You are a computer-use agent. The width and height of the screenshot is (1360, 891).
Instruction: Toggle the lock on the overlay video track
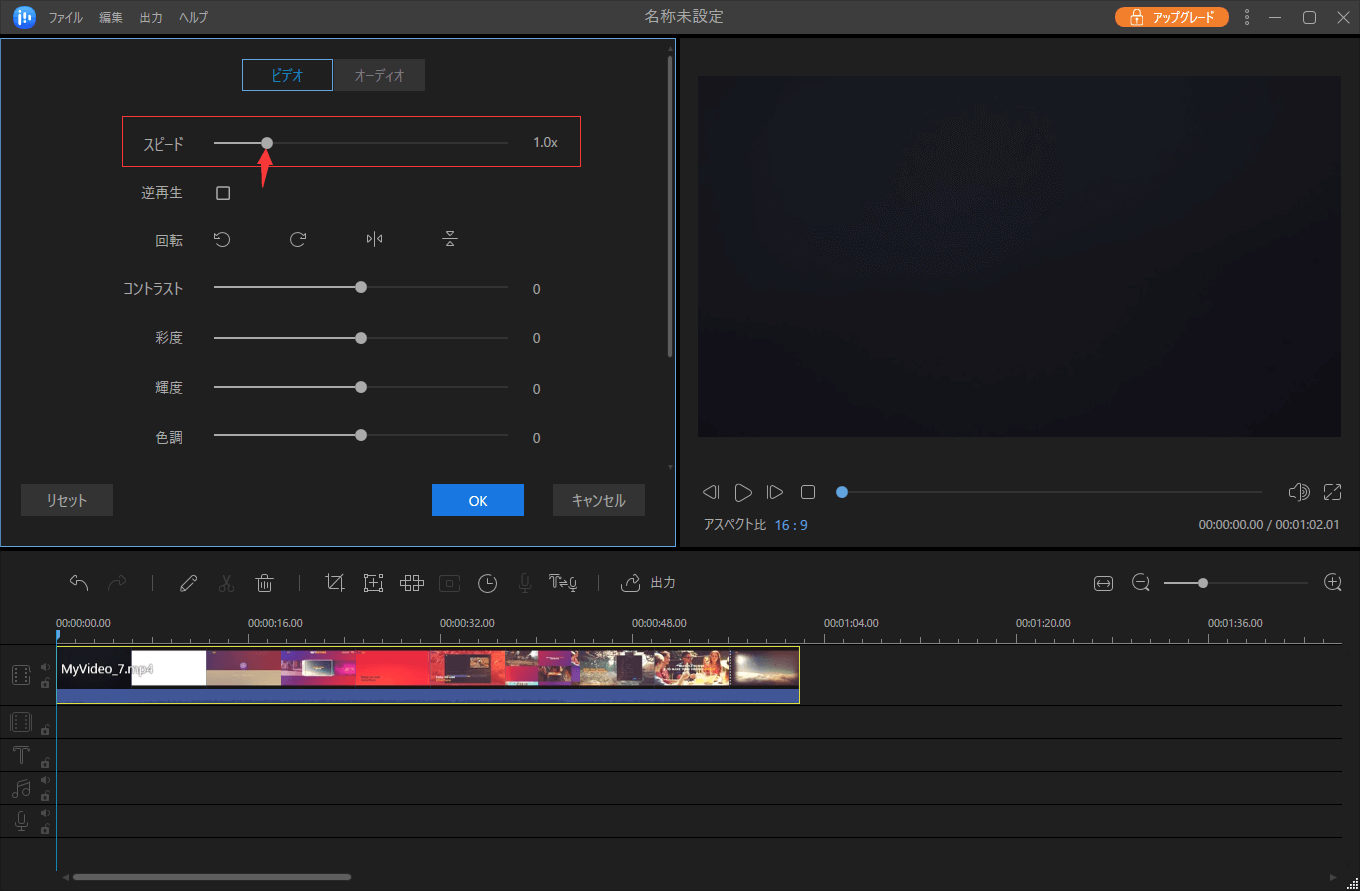coord(45,730)
